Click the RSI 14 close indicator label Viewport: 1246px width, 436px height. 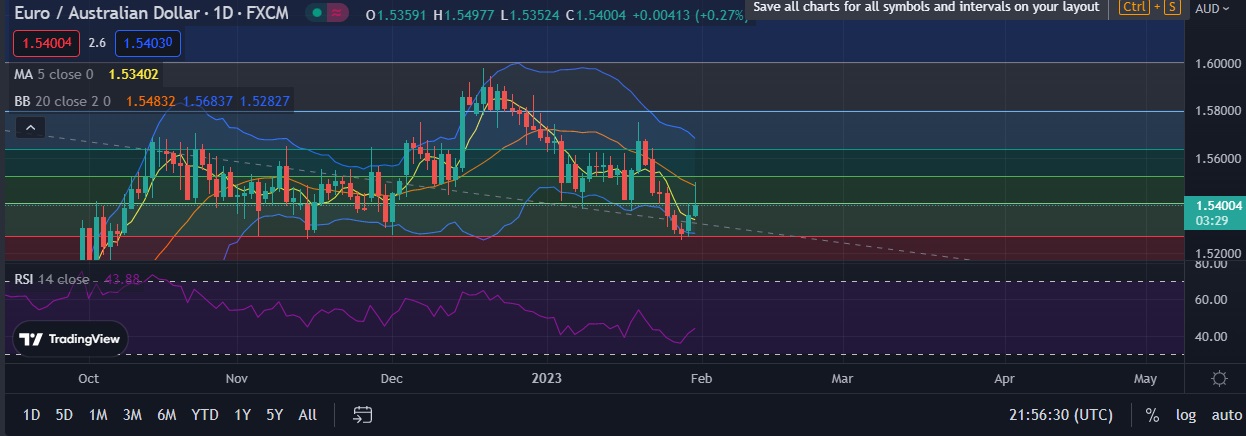pos(52,279)
